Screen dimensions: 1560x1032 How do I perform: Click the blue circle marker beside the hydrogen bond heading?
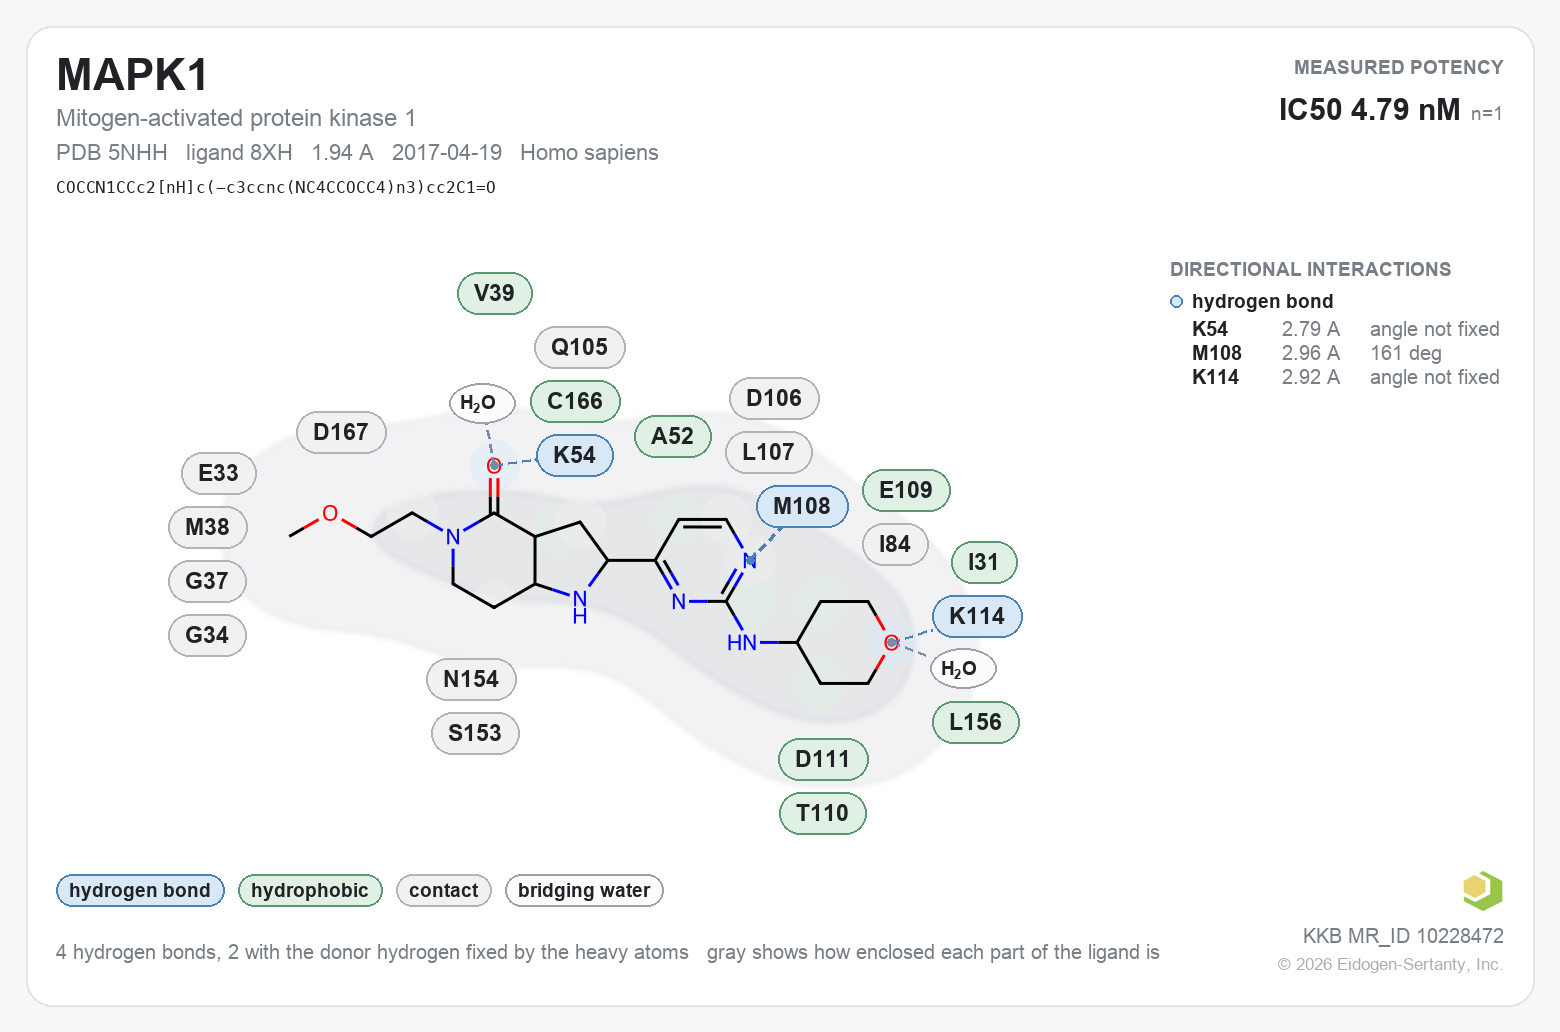pos(1177,302)
